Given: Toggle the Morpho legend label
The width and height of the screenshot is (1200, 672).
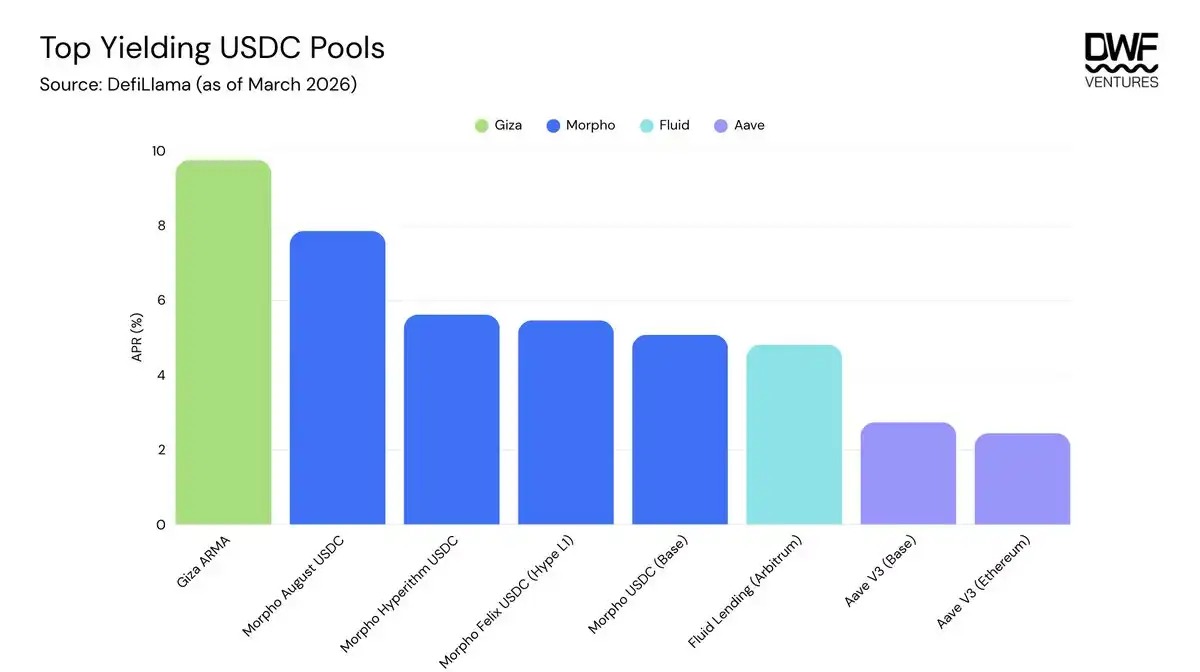Looking at the screenshot, I should tap(590, 126).
